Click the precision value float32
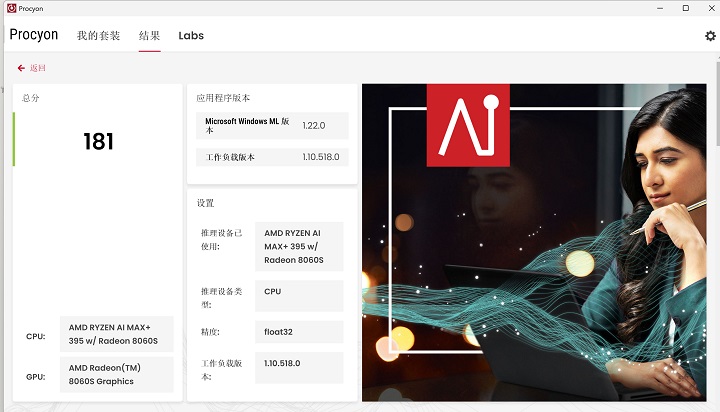 pyautogui.click(x=299, y=332)
